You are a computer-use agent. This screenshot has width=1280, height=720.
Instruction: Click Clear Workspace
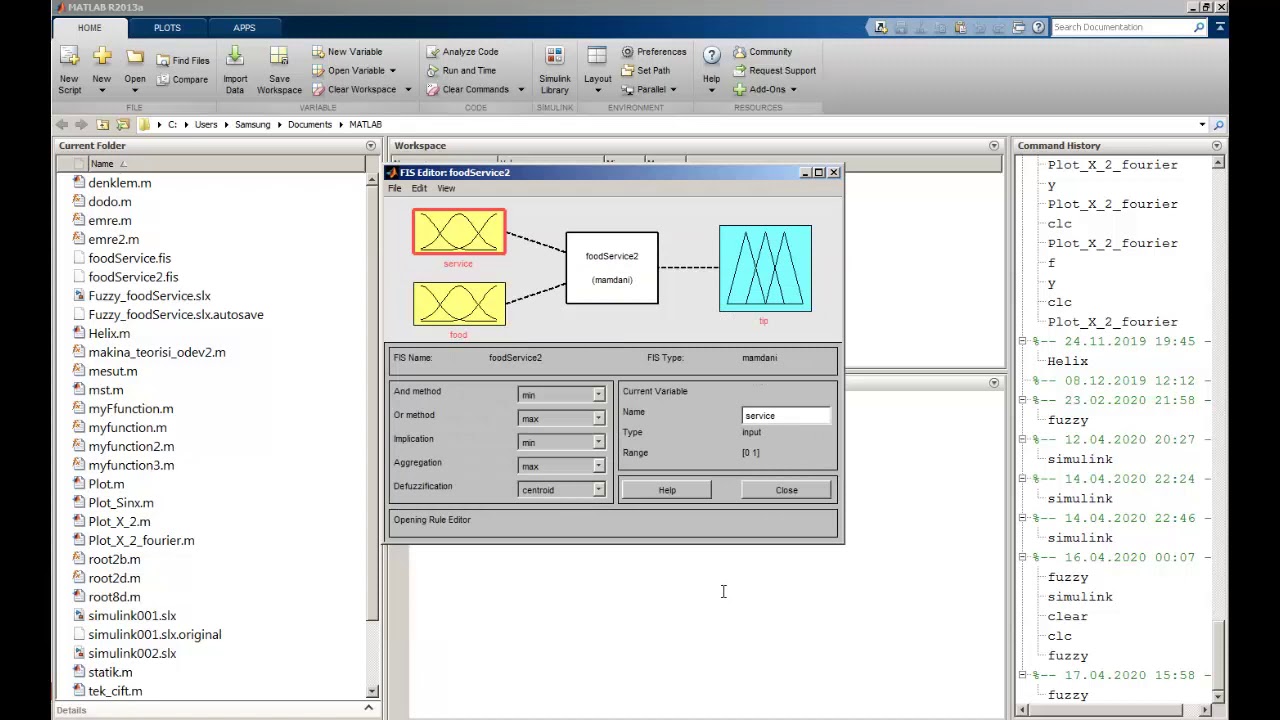[x=353, y=90]
